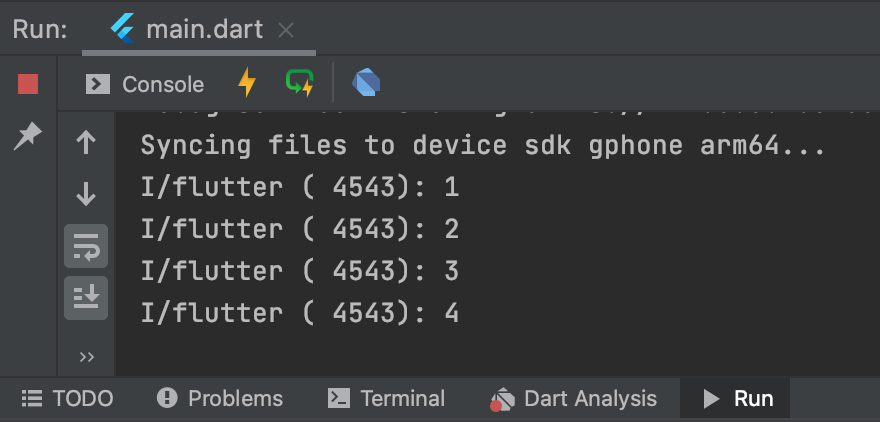The image size is (880, 422).
Task: Click the Flutter logo on main.dart tab
Action: coord(122,29)
